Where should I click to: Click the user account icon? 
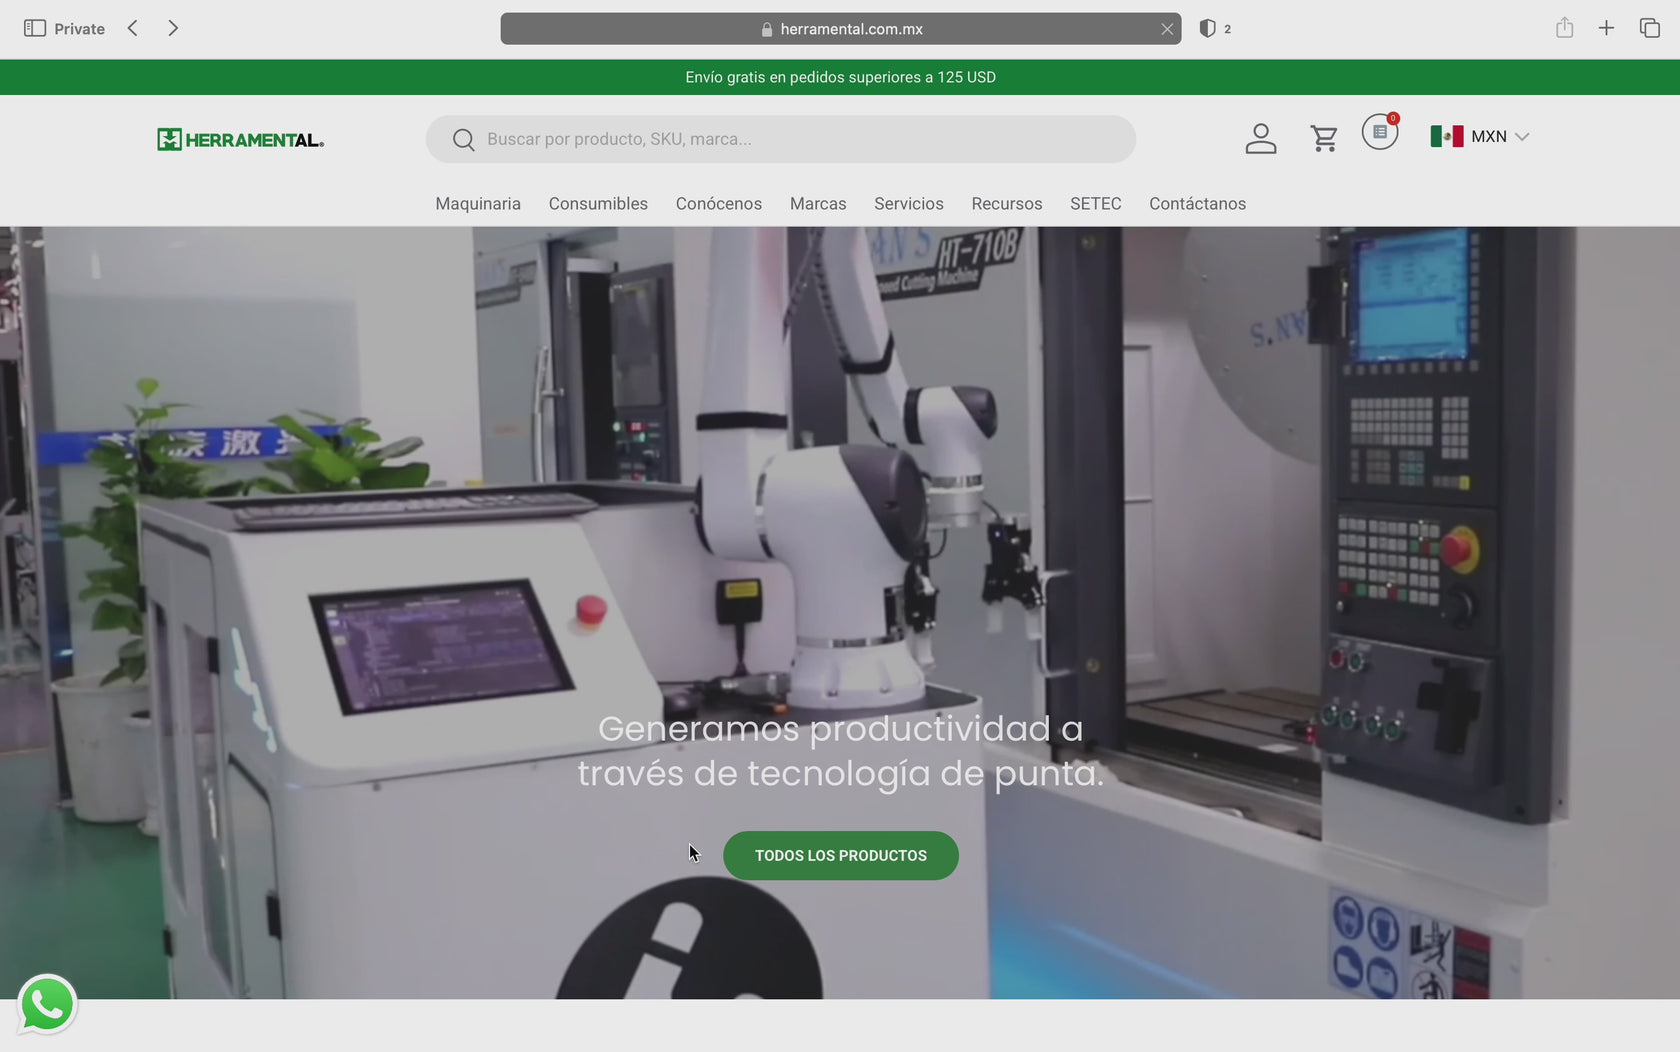tap(1260, 138)
